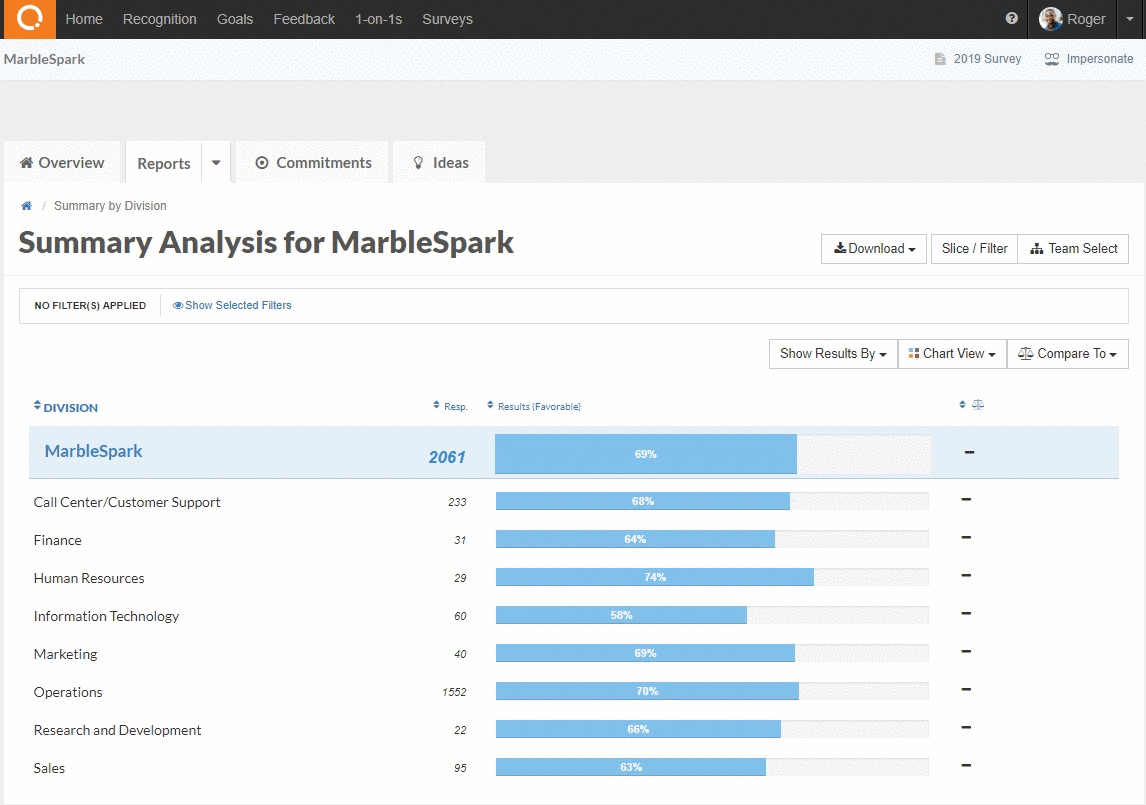Click the 2019 Survey document icon
This screenshot has width=1146, height=805.
(x=940, y=58)
